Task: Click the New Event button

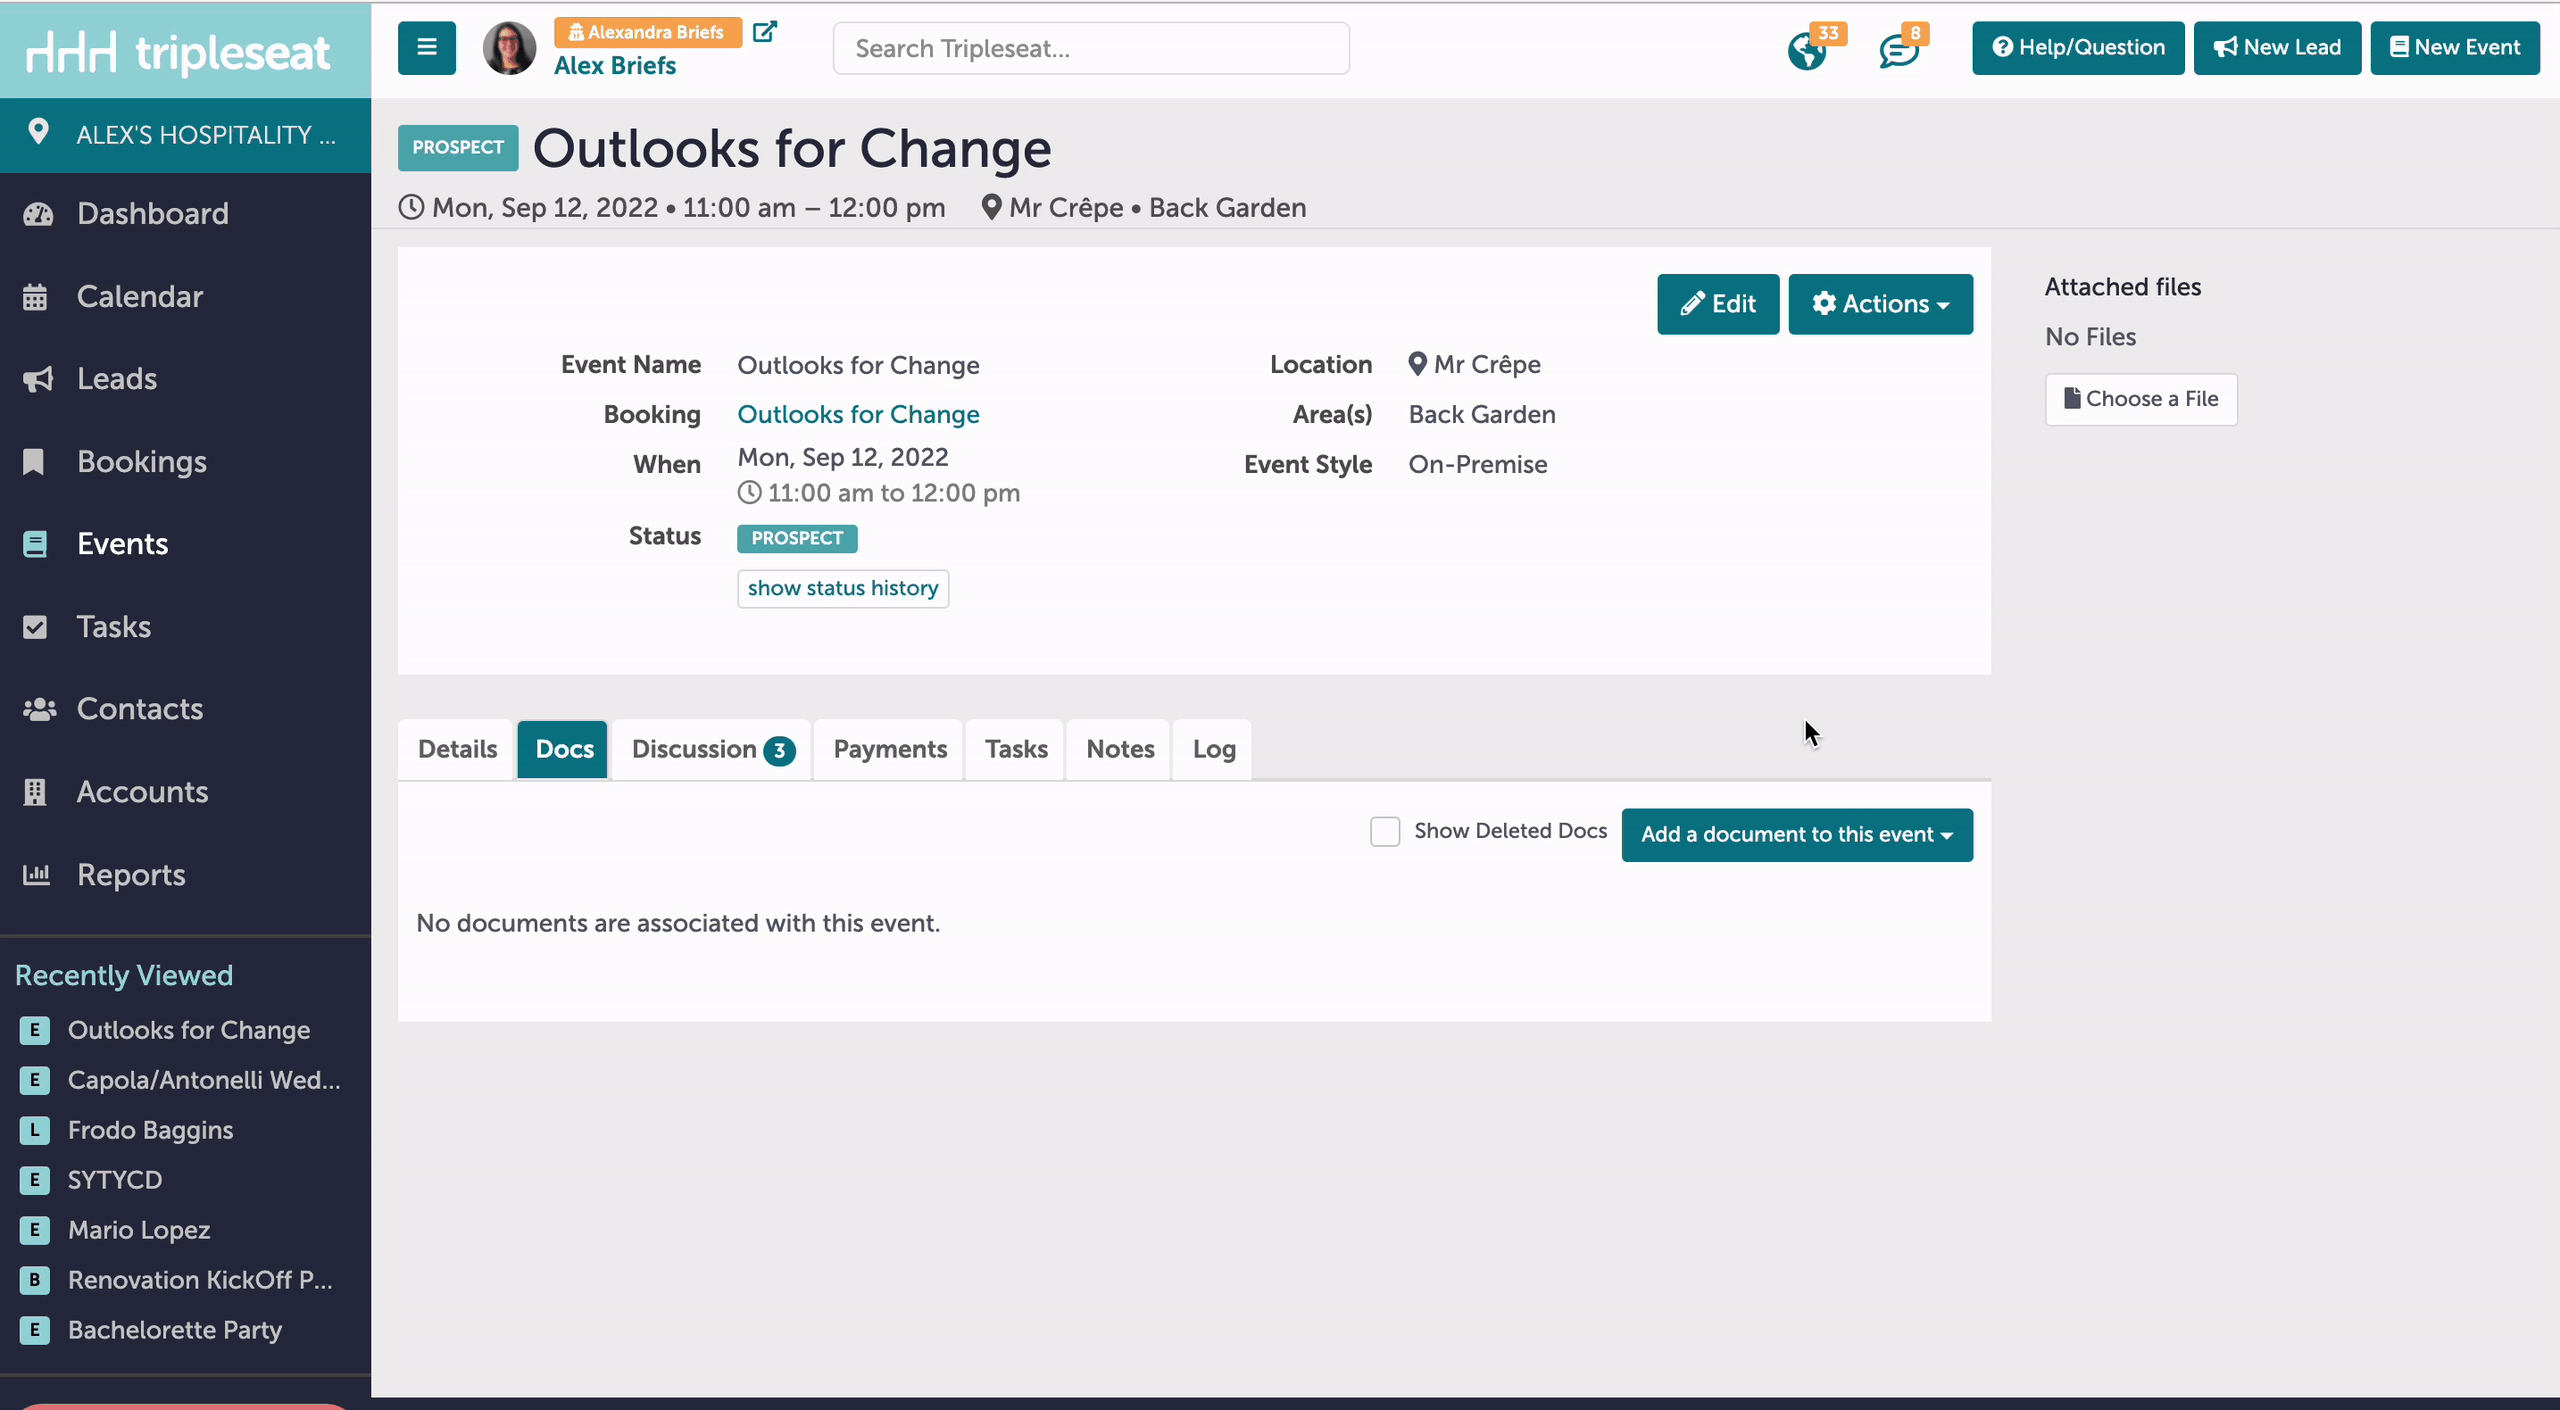Action: [2455, 48]
